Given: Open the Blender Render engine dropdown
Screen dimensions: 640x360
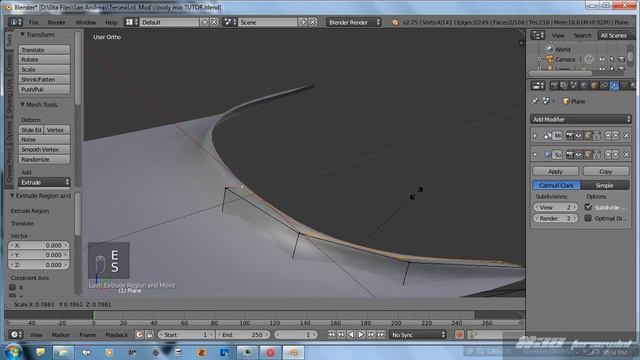Looking at the screenshot, I should point(354,22).
